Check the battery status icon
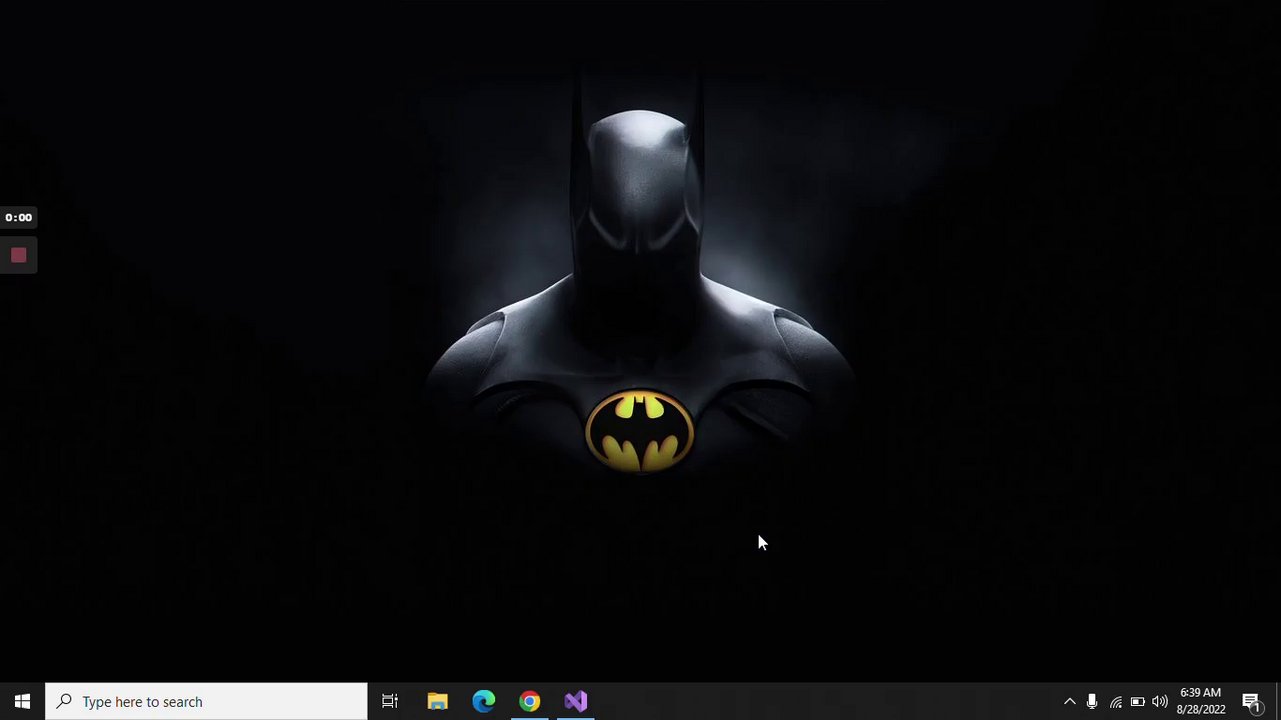Viewport: 1281px width, 720px height. 1138,702
